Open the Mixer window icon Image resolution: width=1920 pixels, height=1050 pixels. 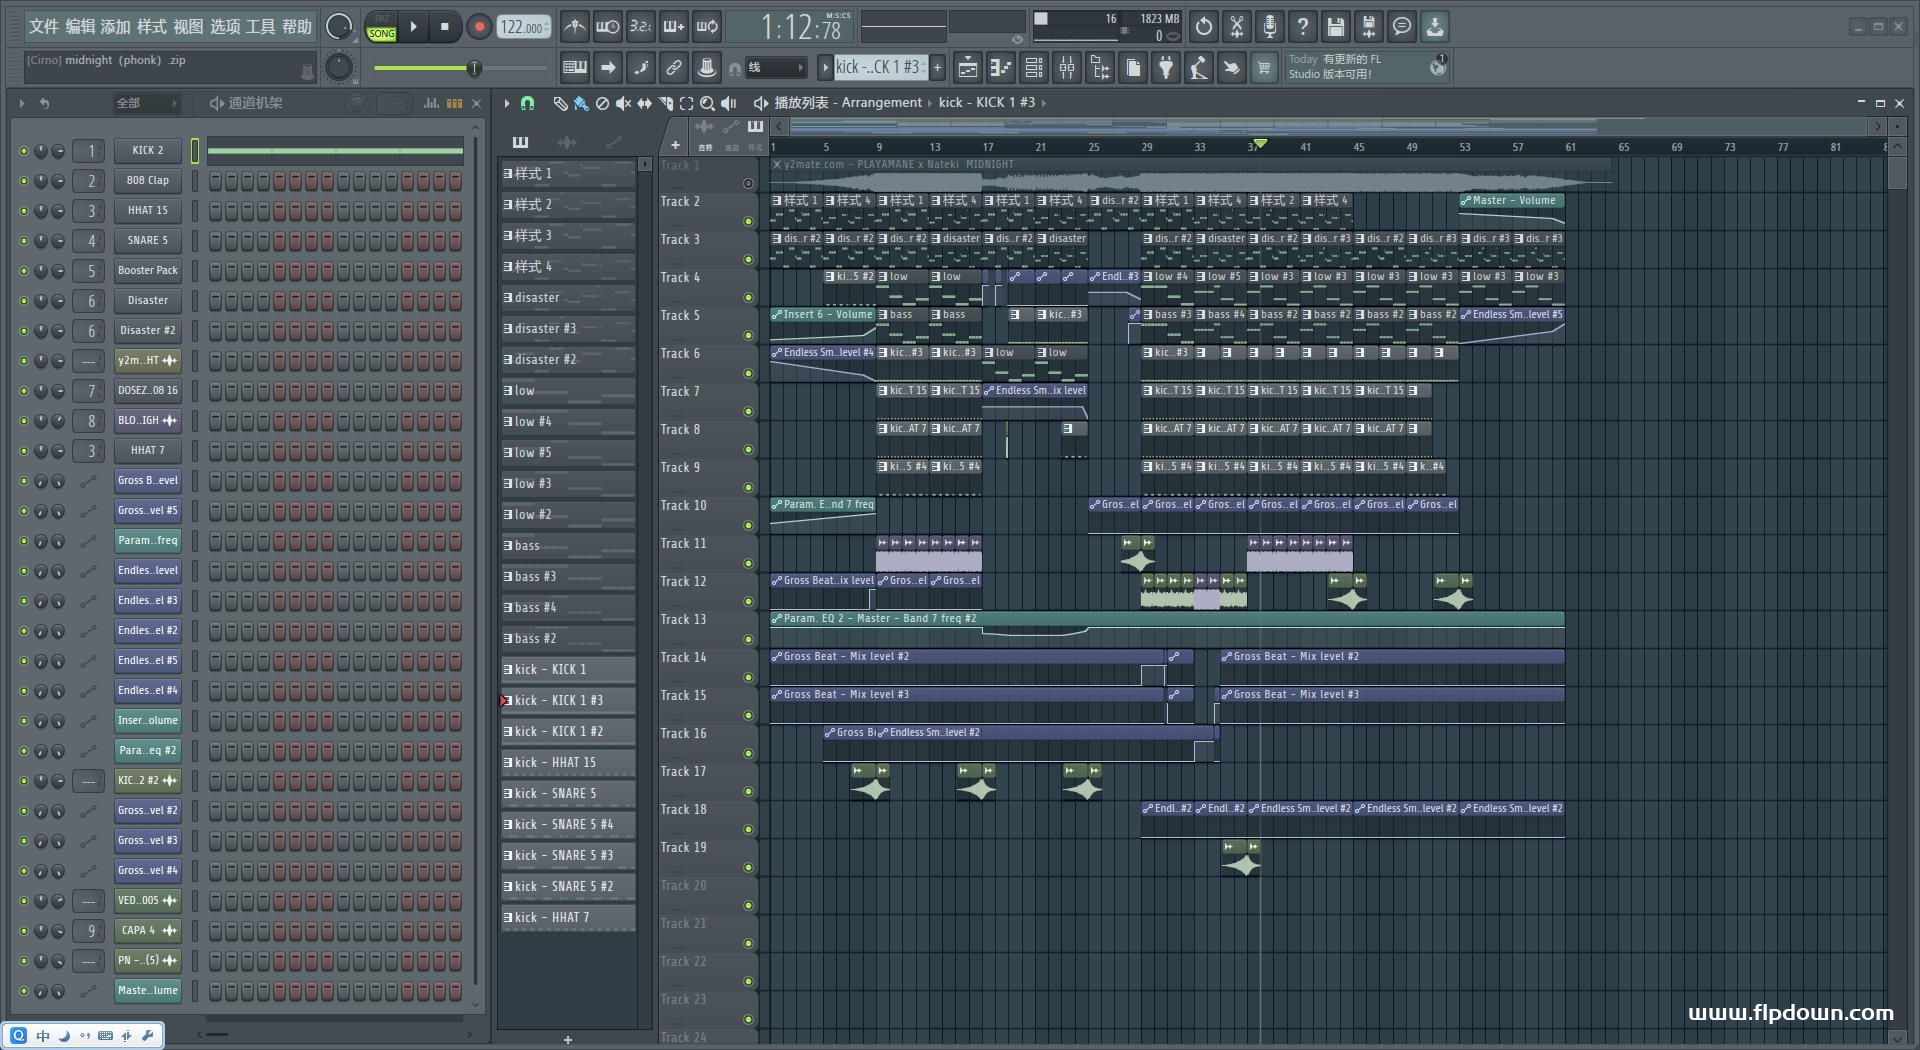point(1067,68)
